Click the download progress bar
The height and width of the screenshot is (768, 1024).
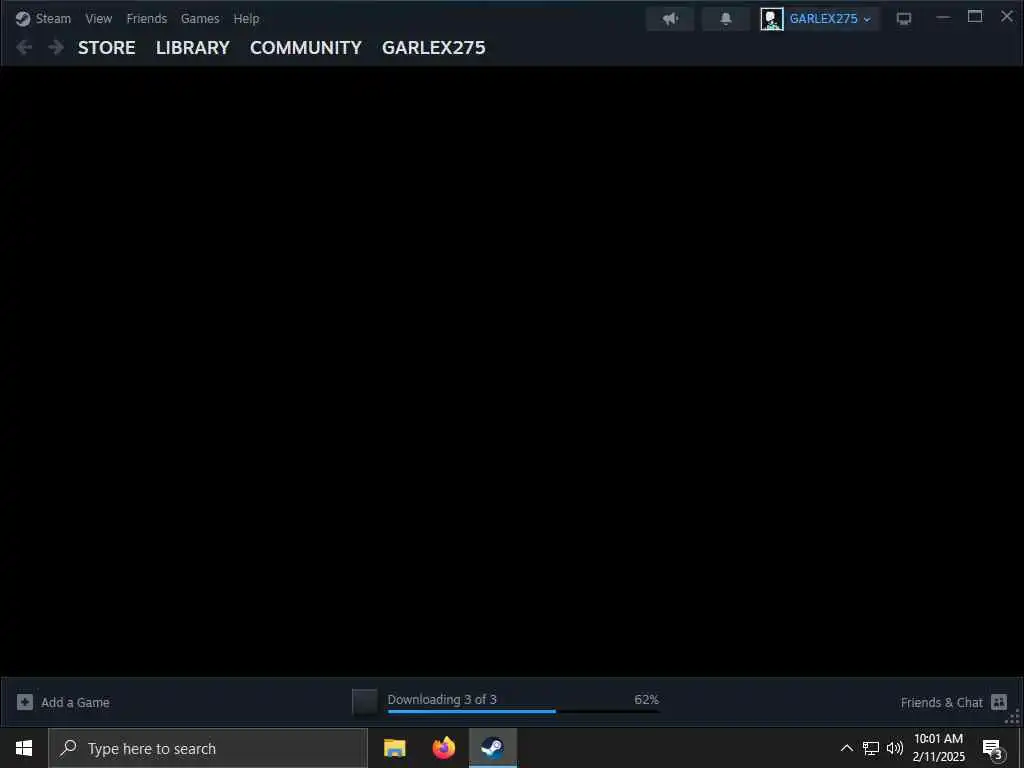point(523,711)
